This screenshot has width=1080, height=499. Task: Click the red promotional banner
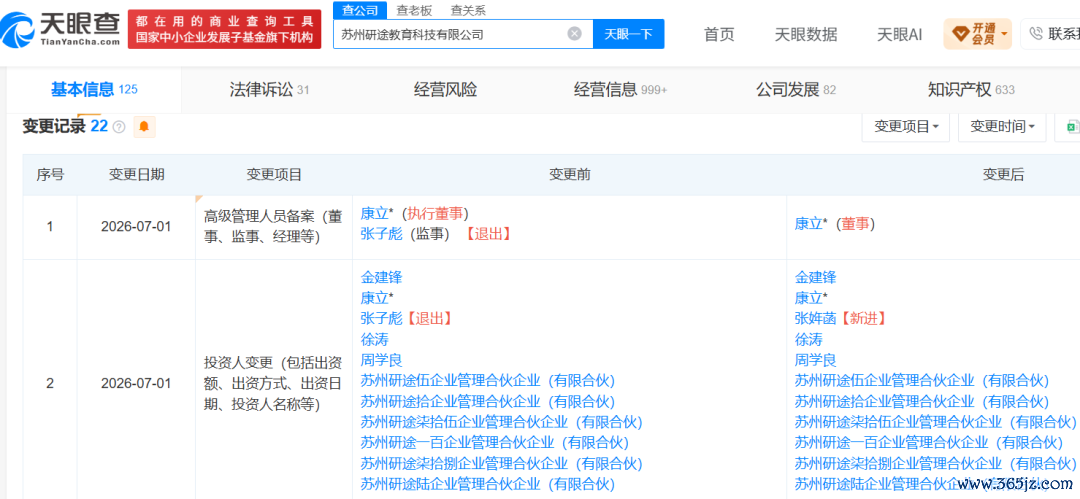click(x=225, y=29)
